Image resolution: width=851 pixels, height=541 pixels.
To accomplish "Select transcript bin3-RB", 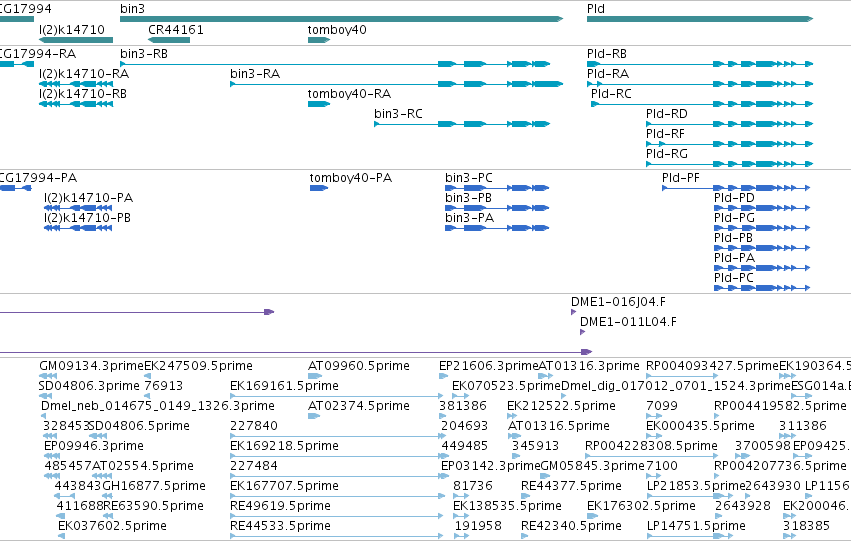I will pos(335,64).
